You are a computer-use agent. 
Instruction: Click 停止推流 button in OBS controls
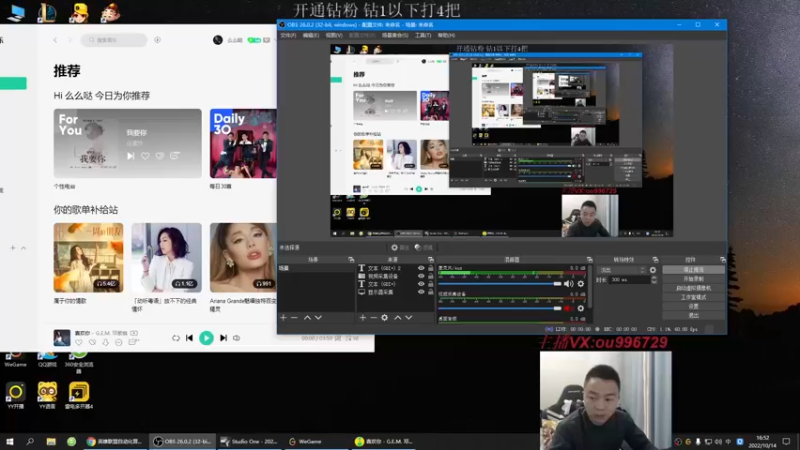click(693, 269)
